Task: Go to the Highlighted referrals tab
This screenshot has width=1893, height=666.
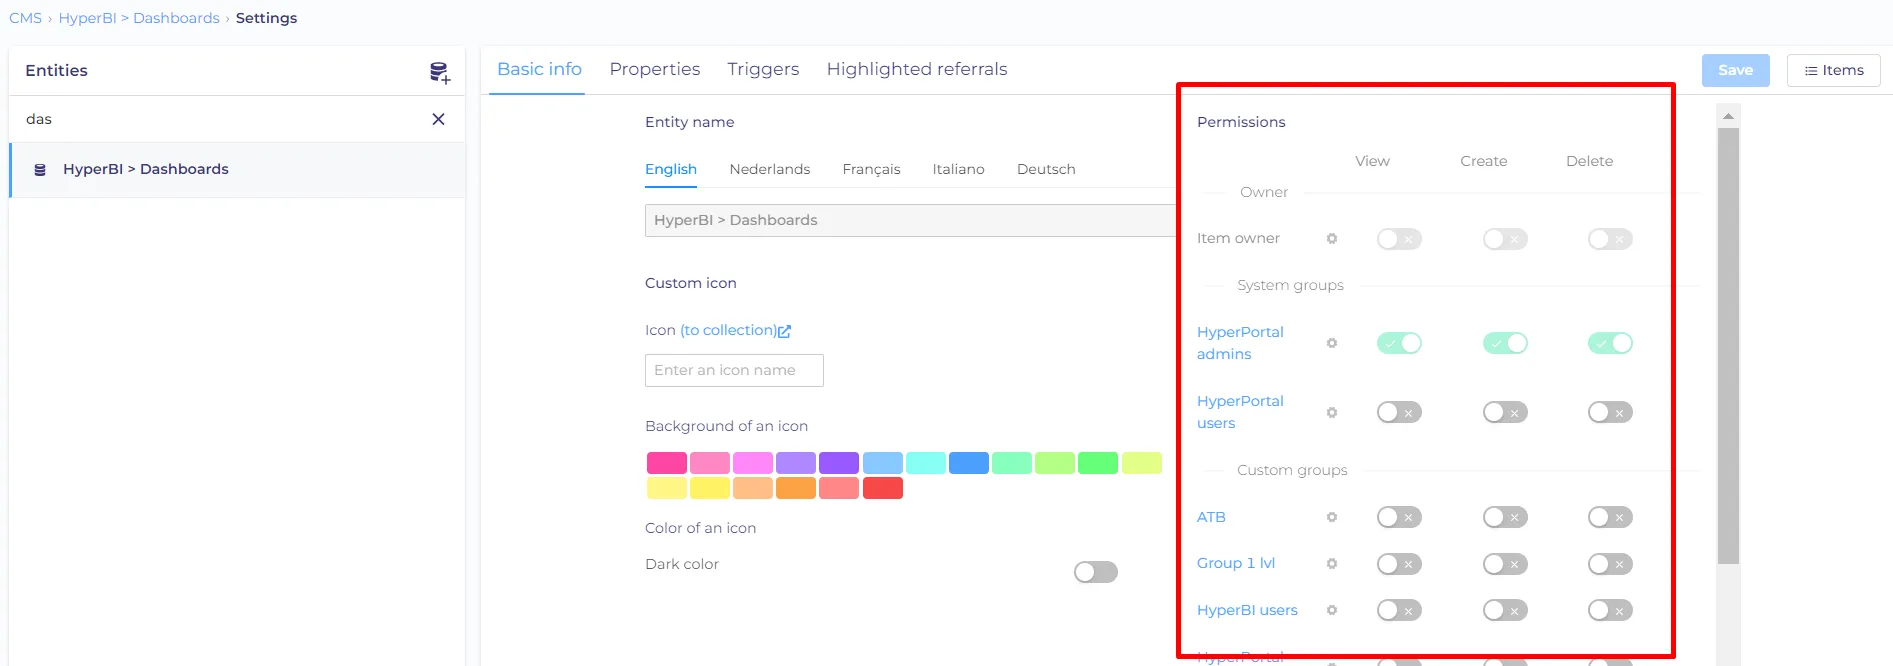Action: coord(917,69)
